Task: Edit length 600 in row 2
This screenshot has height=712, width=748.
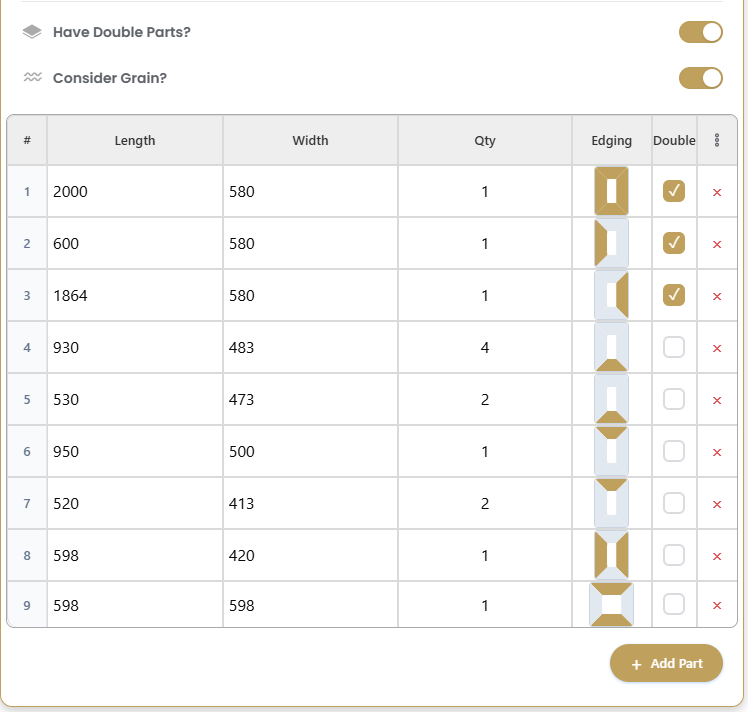Action: pyautogui.click(x=135, y=243)
